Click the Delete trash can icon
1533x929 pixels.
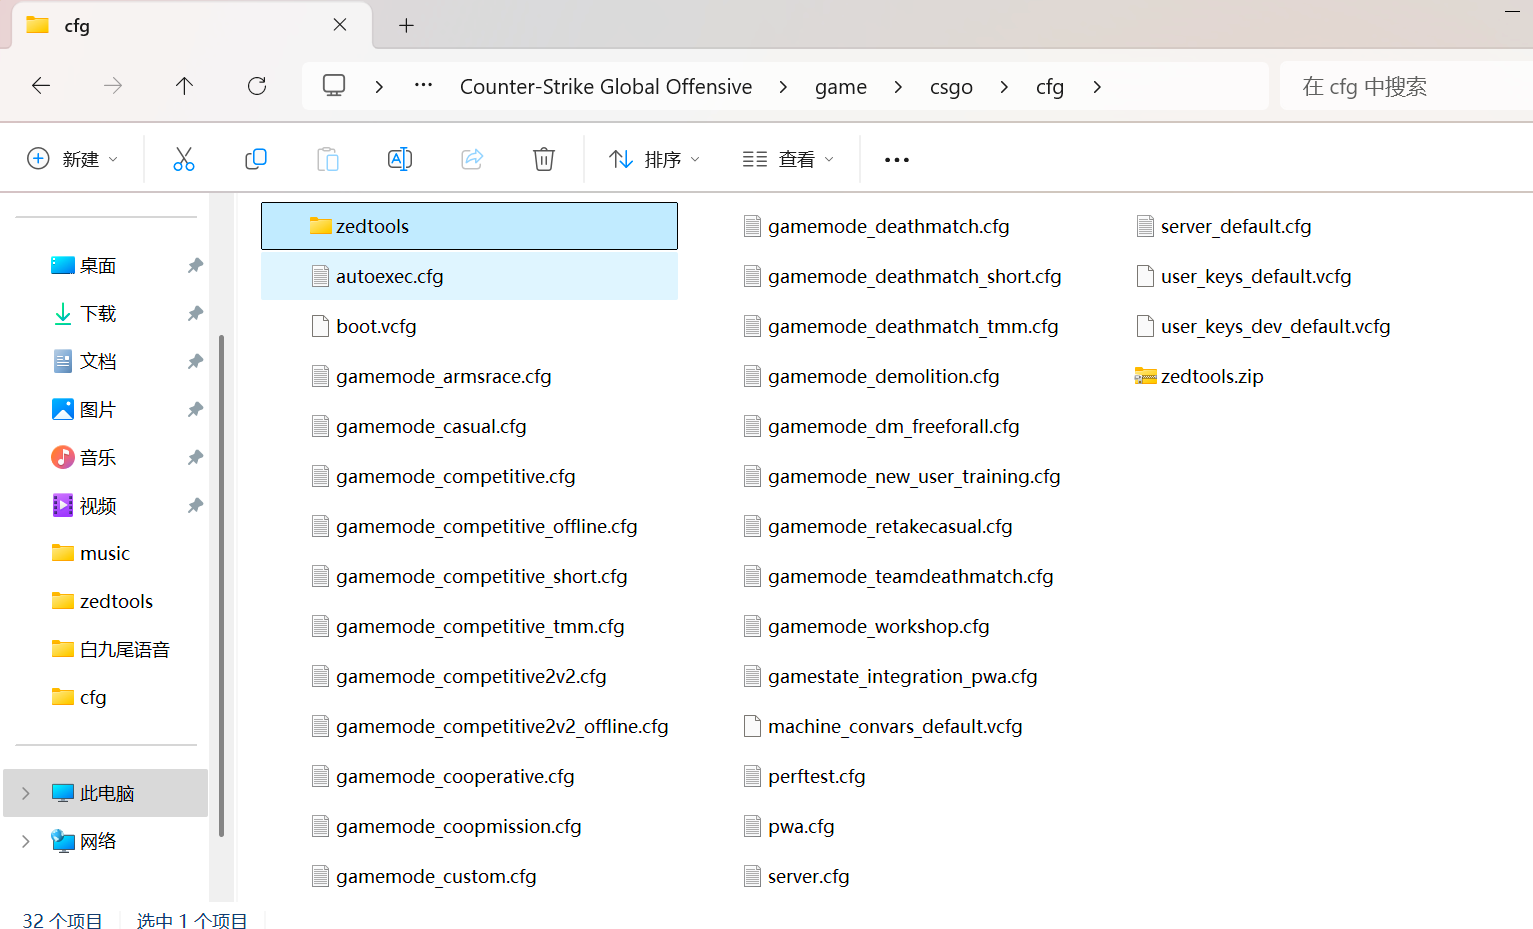[544, 159]
